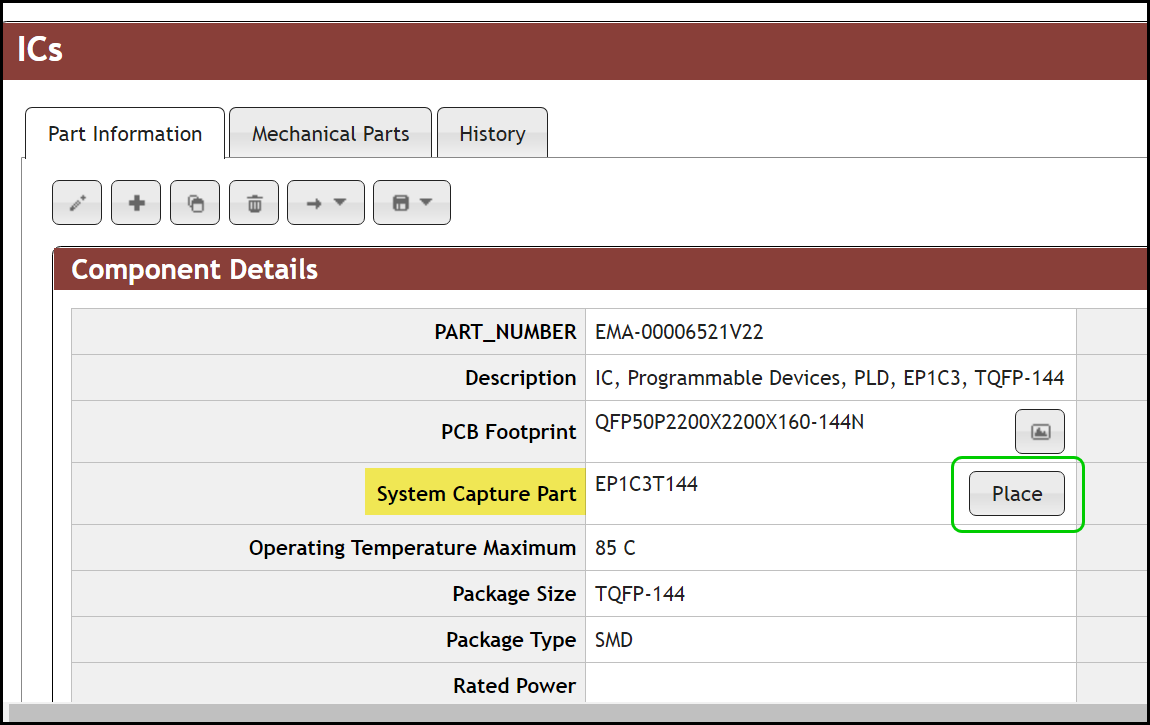The width and height of the screenshot is (1150, 725).
Task: Click the highlighted System Capture Part label
Action: tap(476, 494)
